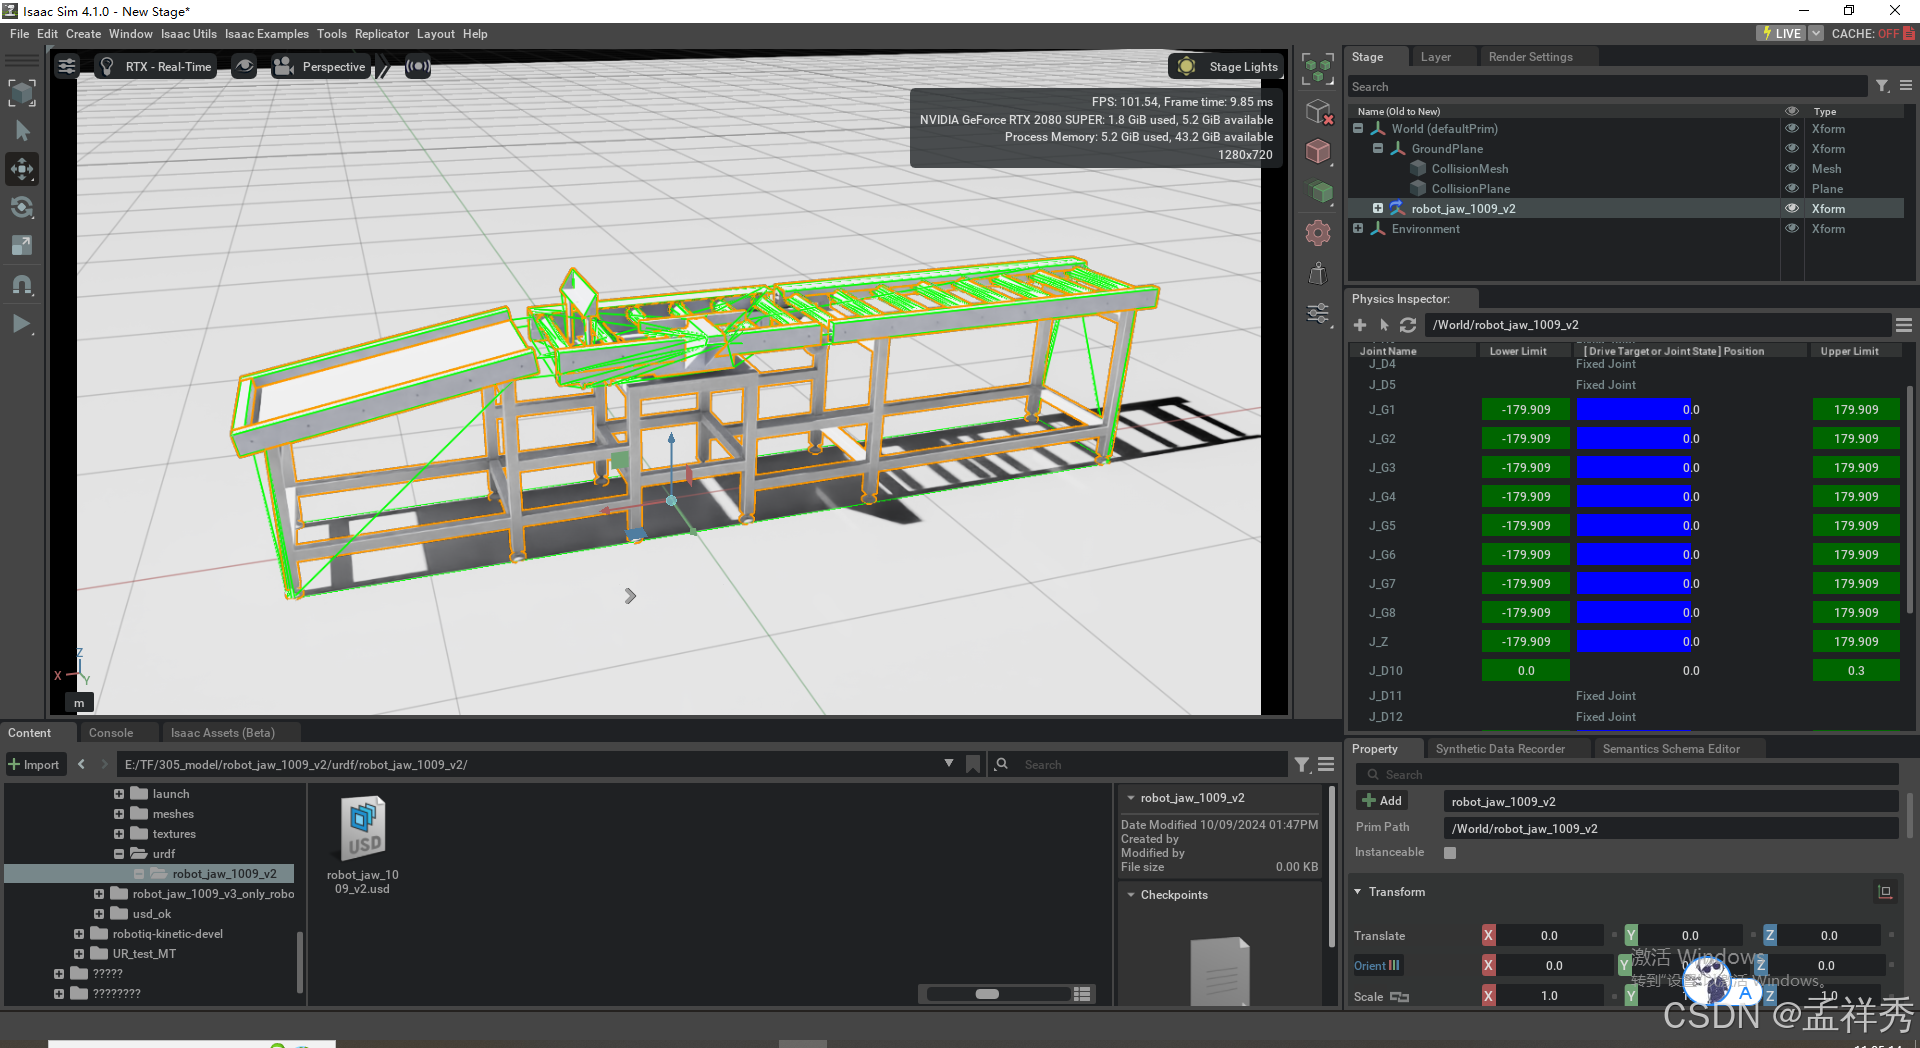
Task: Click the green cube icon in side strip
Action: point(1318,191)
